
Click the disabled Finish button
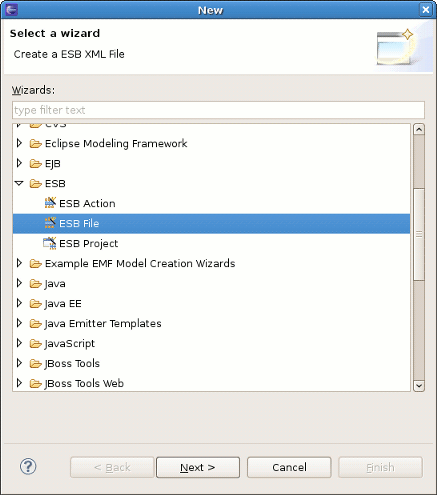click(x=380, y=467)
